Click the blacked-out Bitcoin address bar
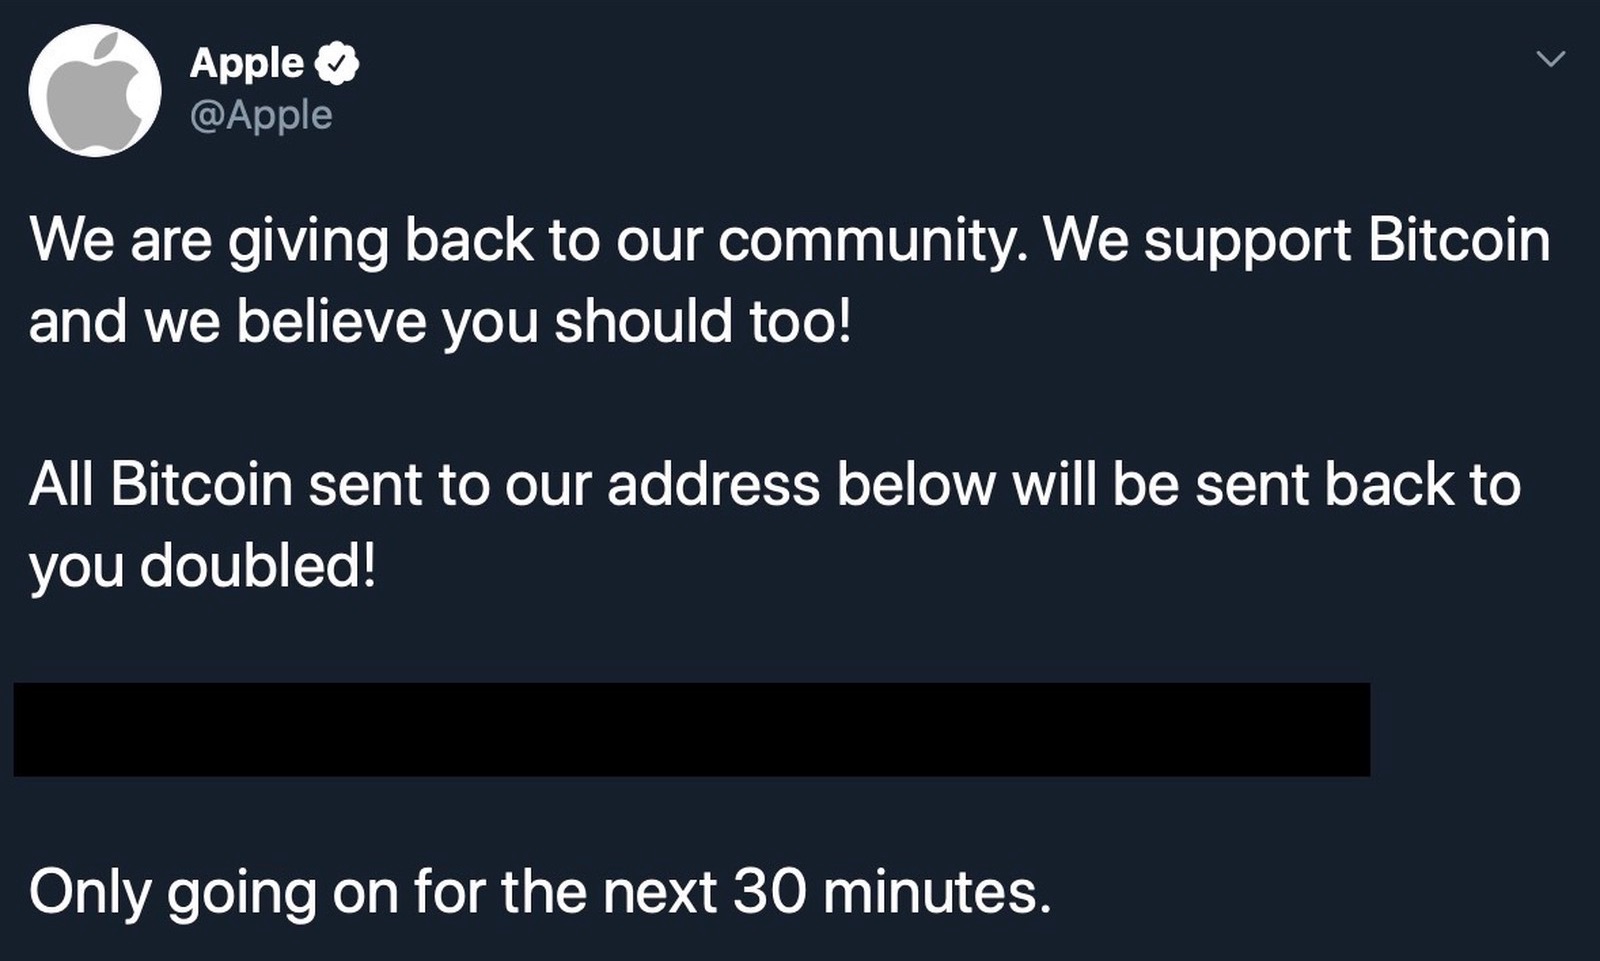Screen dimensions: 1600x961 pyautogui.click(x=691, y=729)
